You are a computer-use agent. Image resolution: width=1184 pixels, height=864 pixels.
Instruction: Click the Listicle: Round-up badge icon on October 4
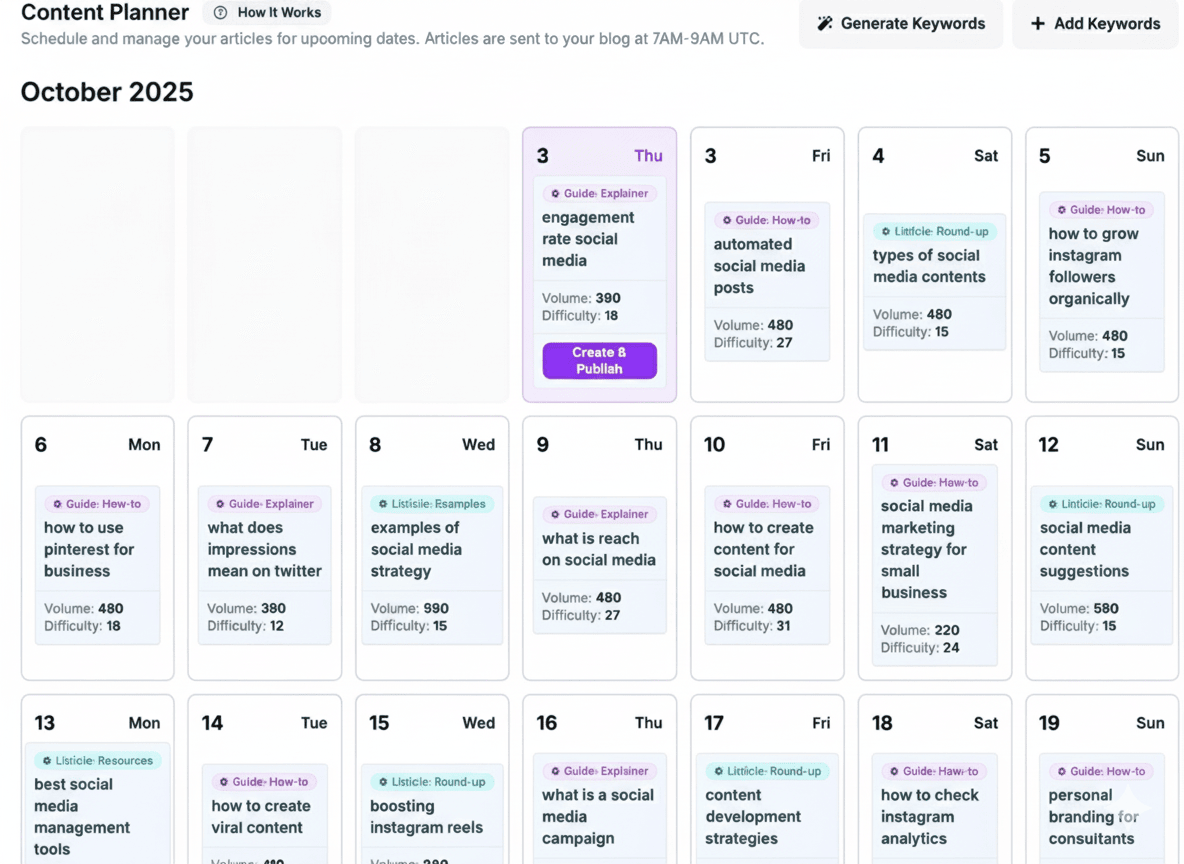pyautogui.click(x=888, y=230)
